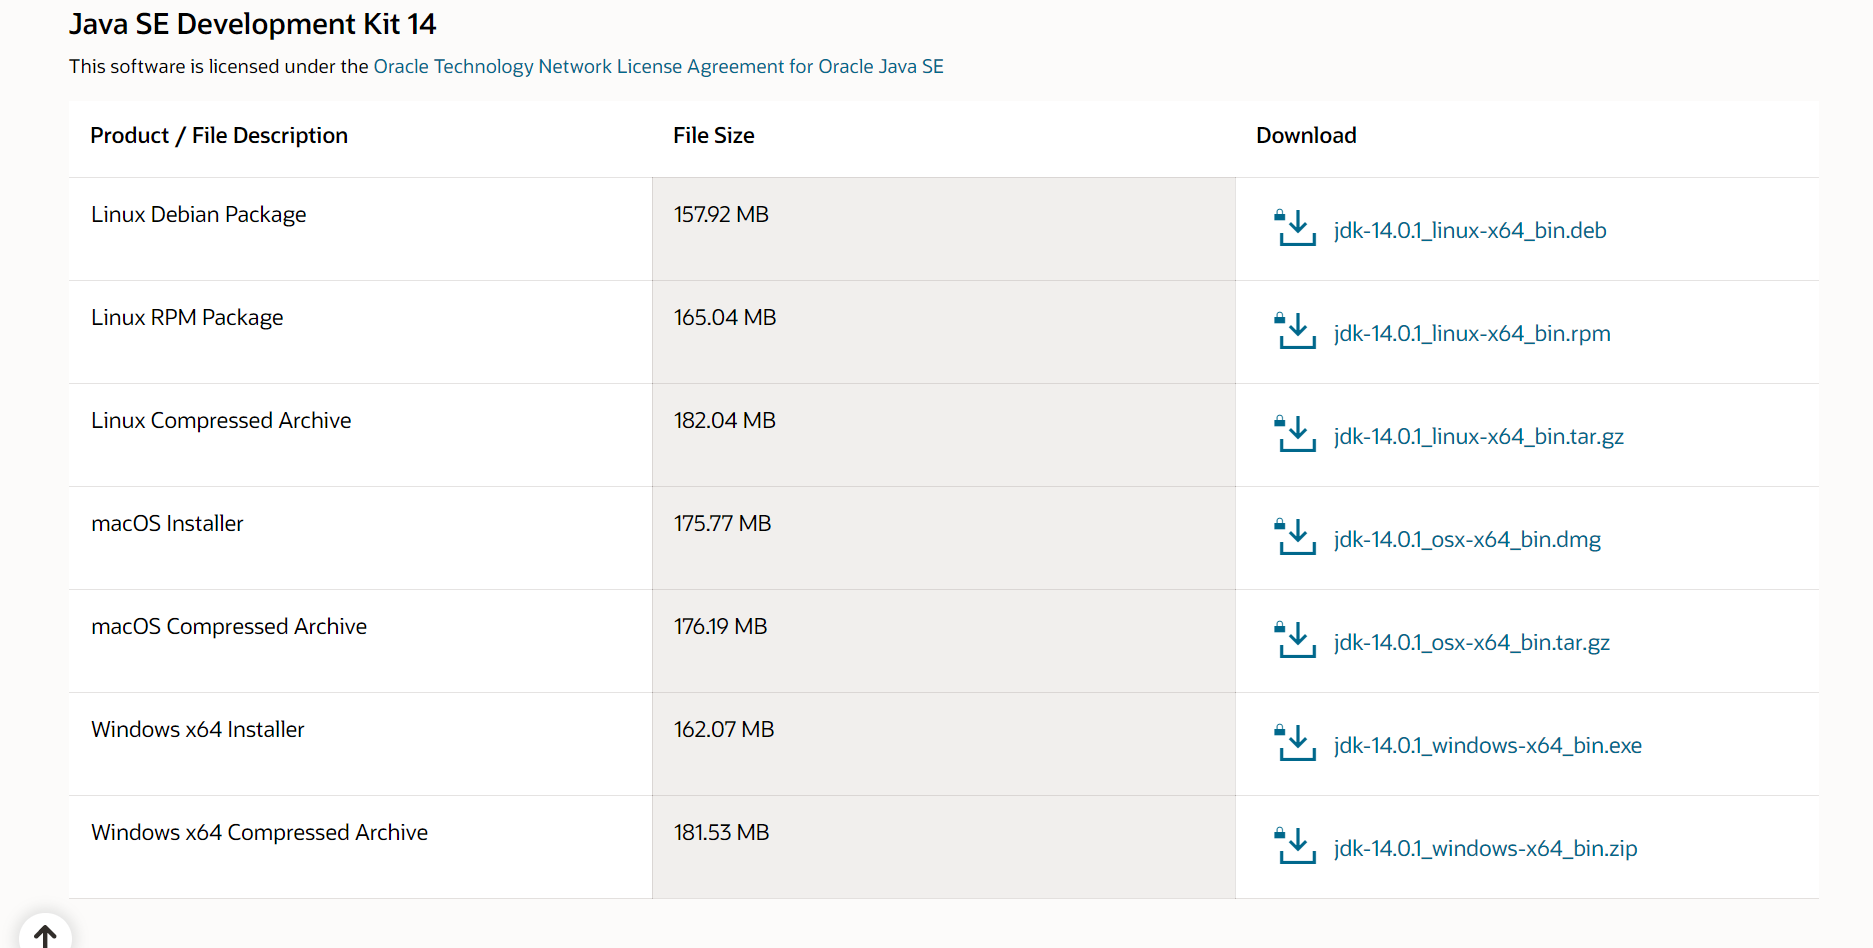Download jdk-14.0.1_linux-x64_bin.deb link
Image resolution: width=1873 pixels, height=948 pixels.
pyautogui.click(x=1470, y=230)
